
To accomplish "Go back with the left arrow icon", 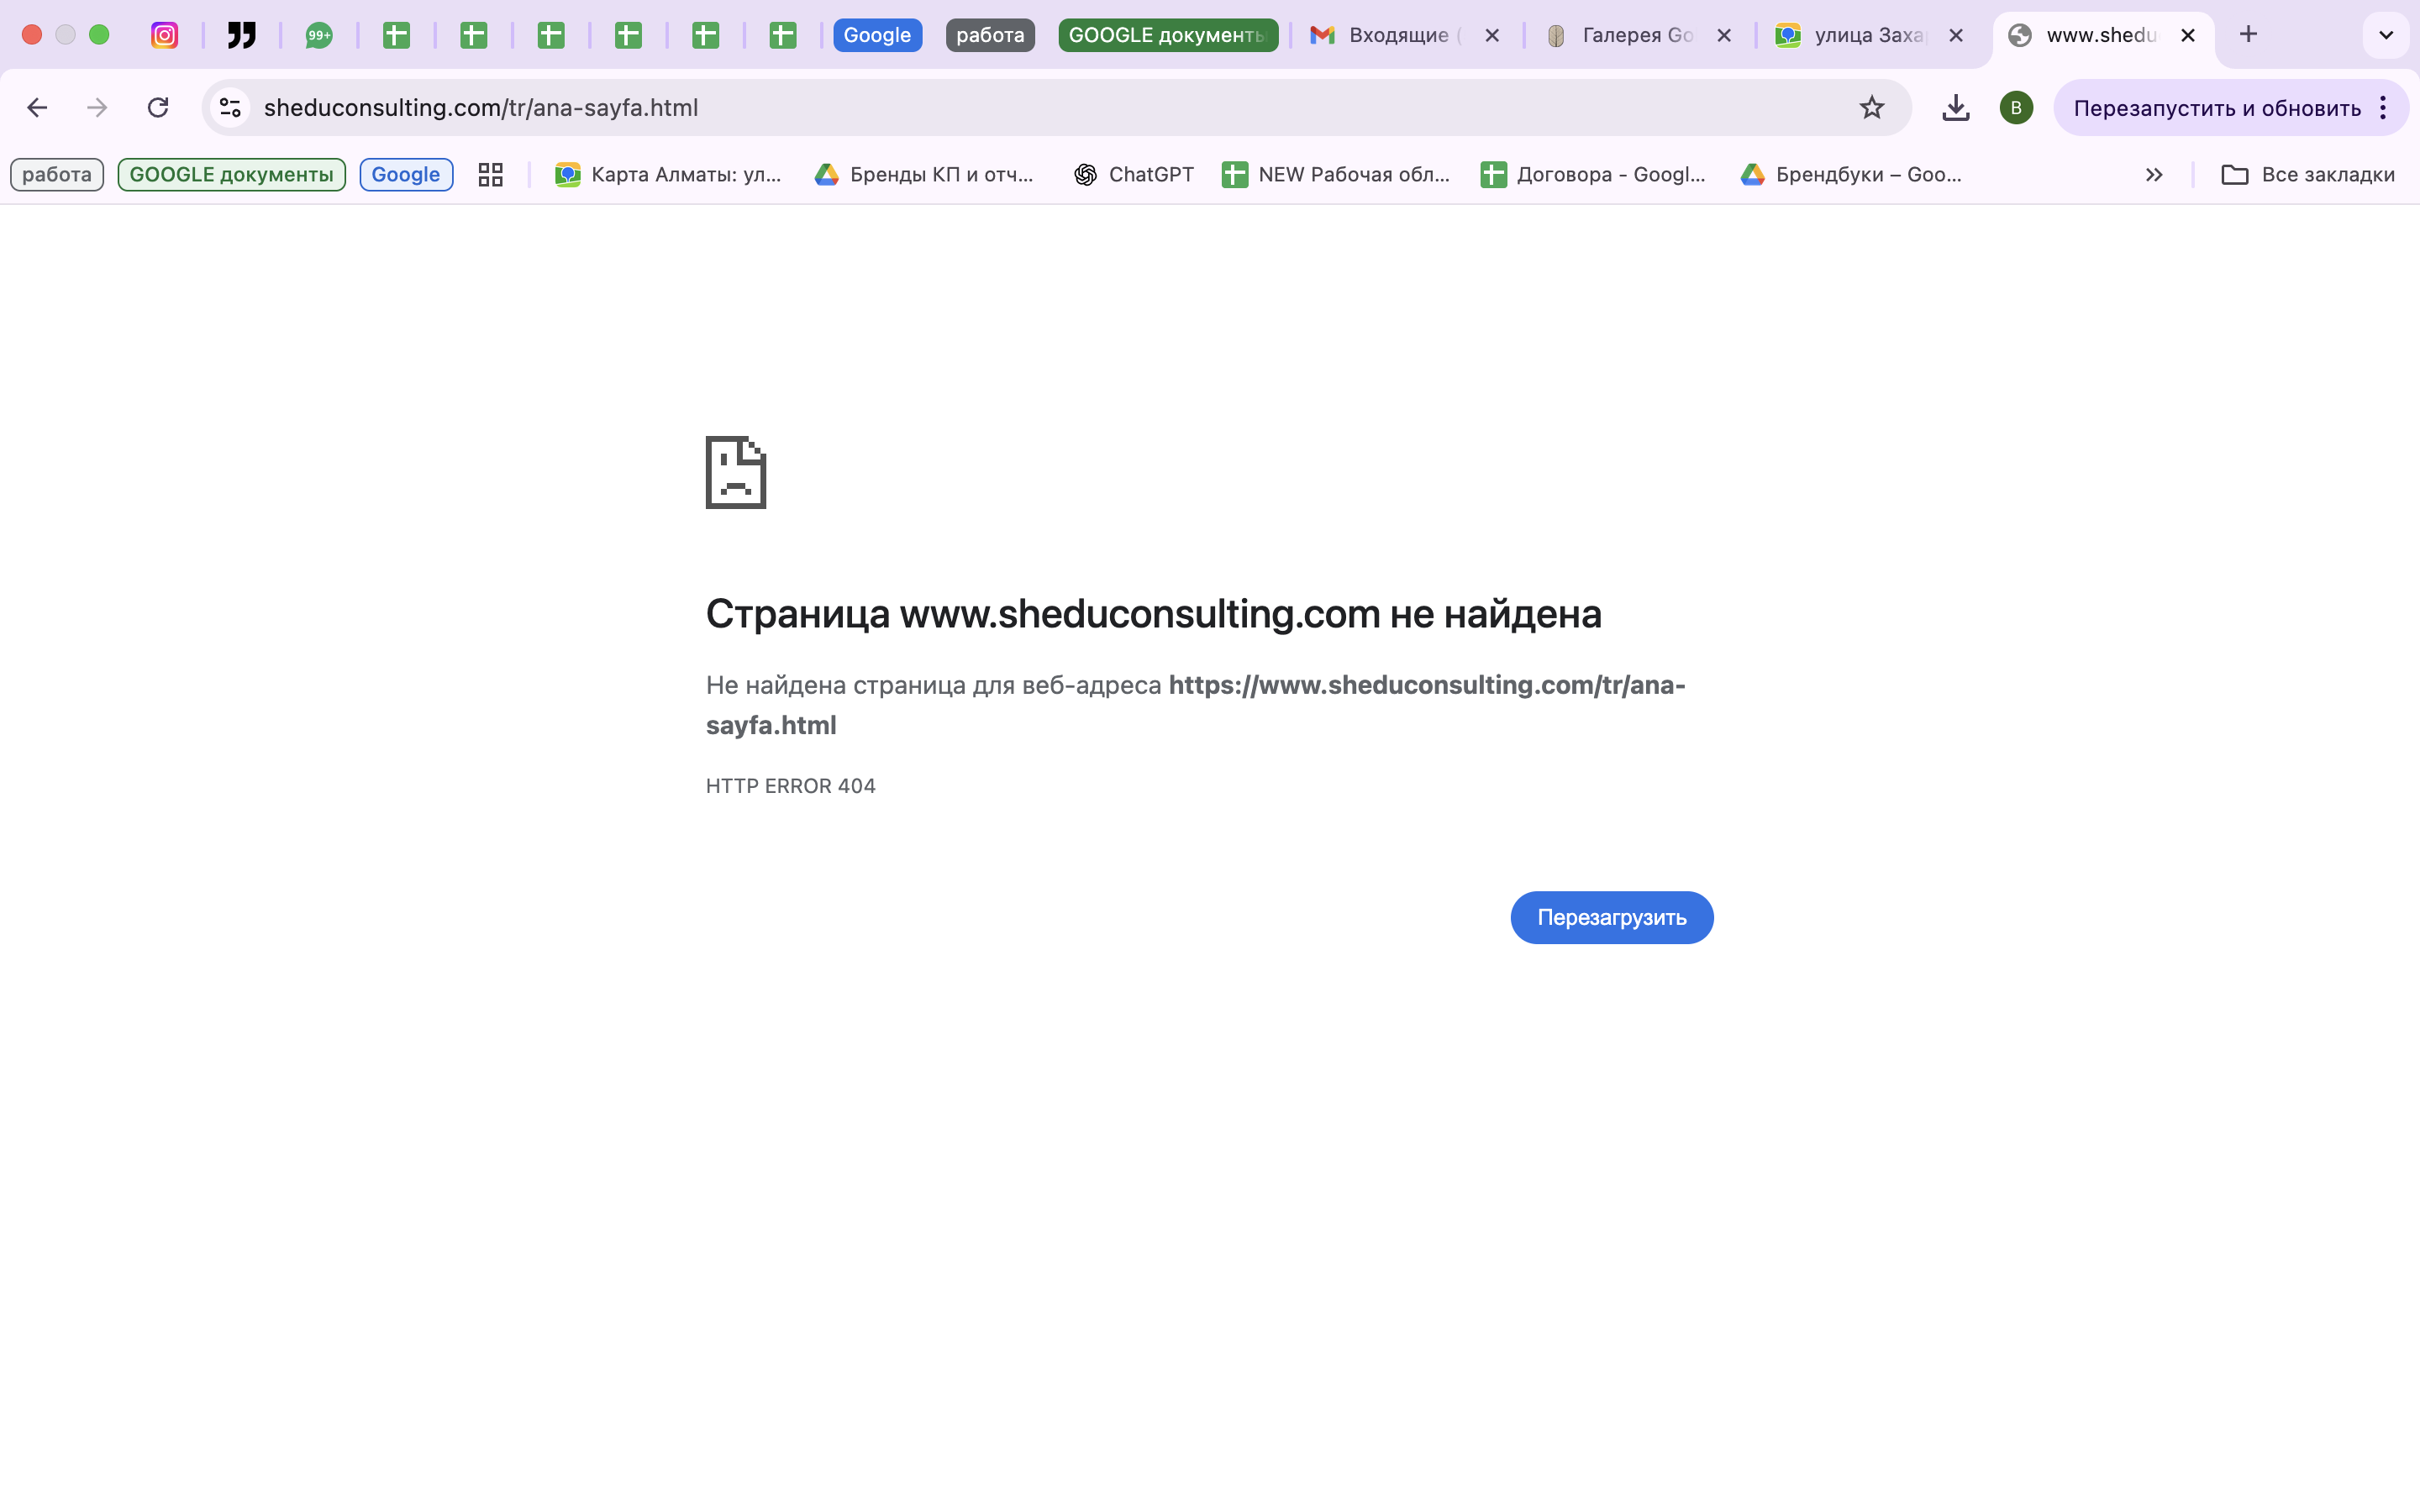I will pos(37,107).
